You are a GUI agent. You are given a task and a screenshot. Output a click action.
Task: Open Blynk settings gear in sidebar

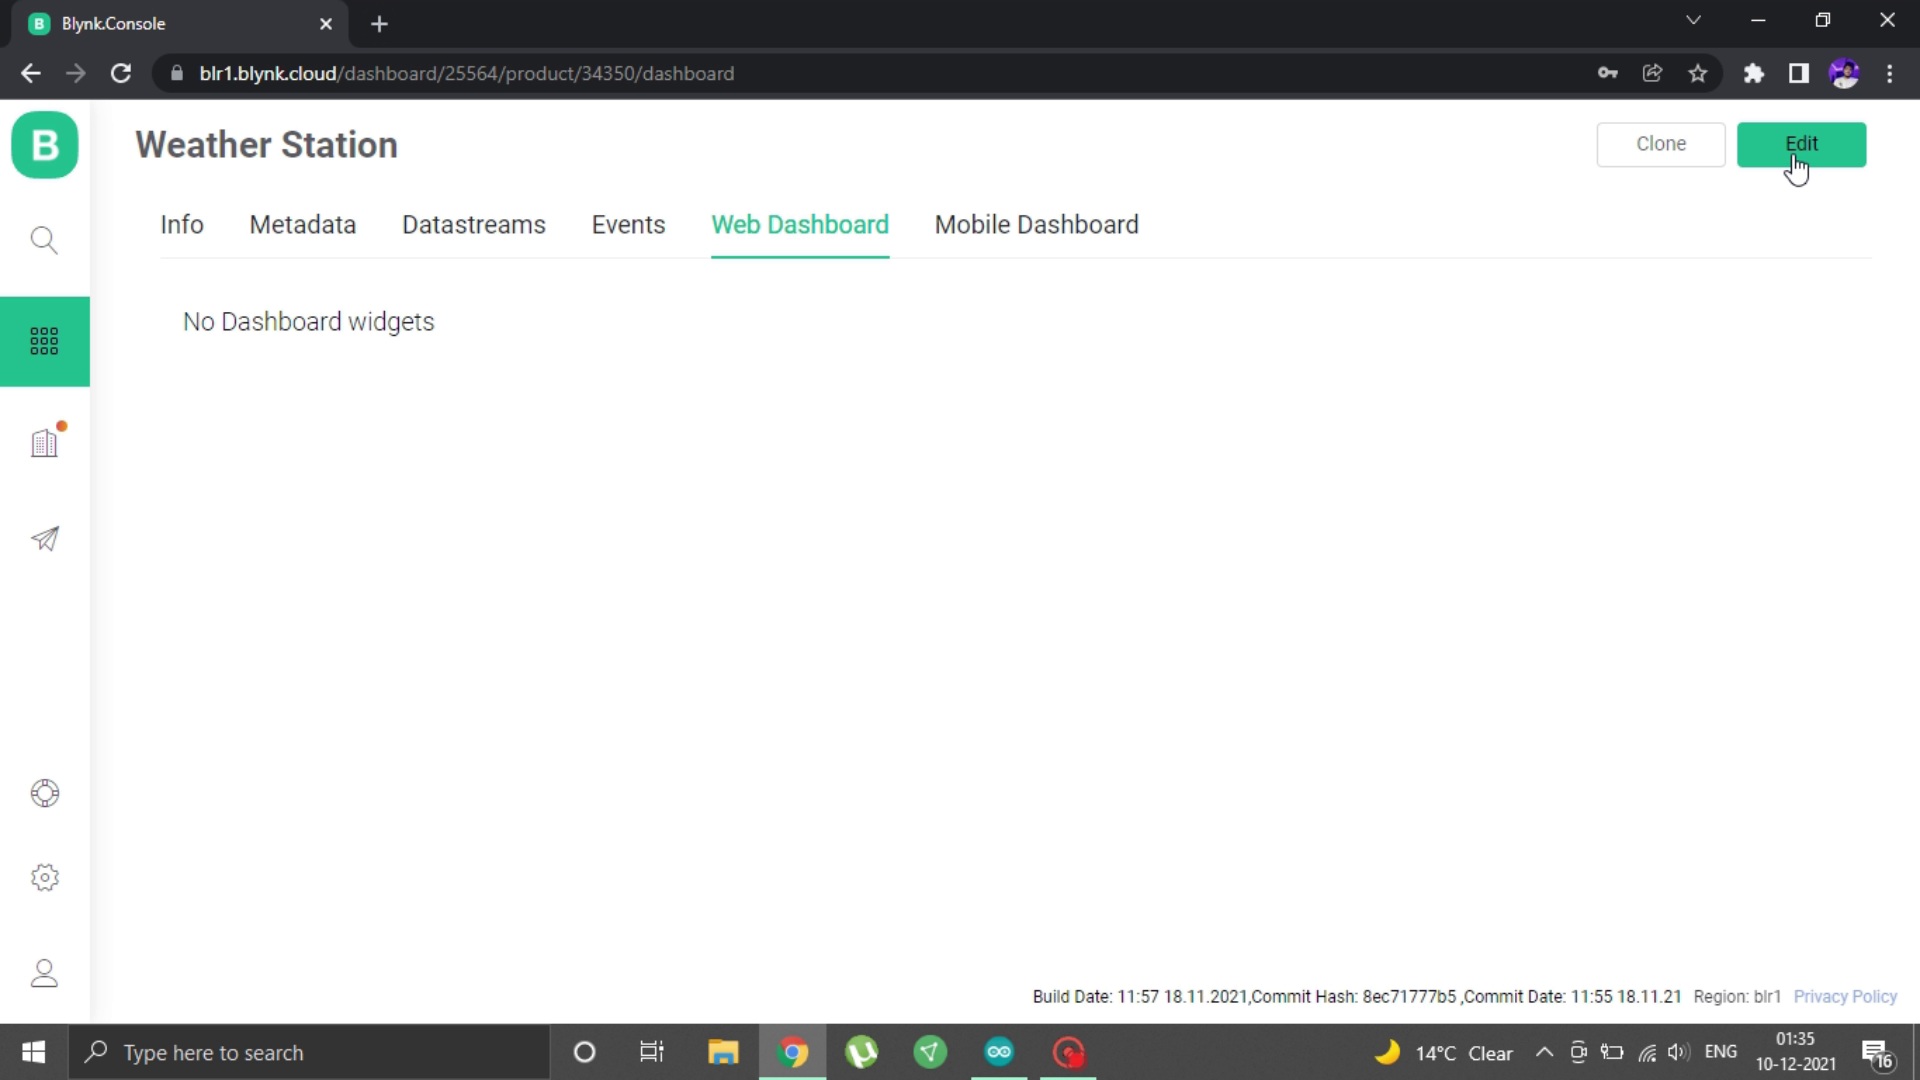tap(45, 877)
